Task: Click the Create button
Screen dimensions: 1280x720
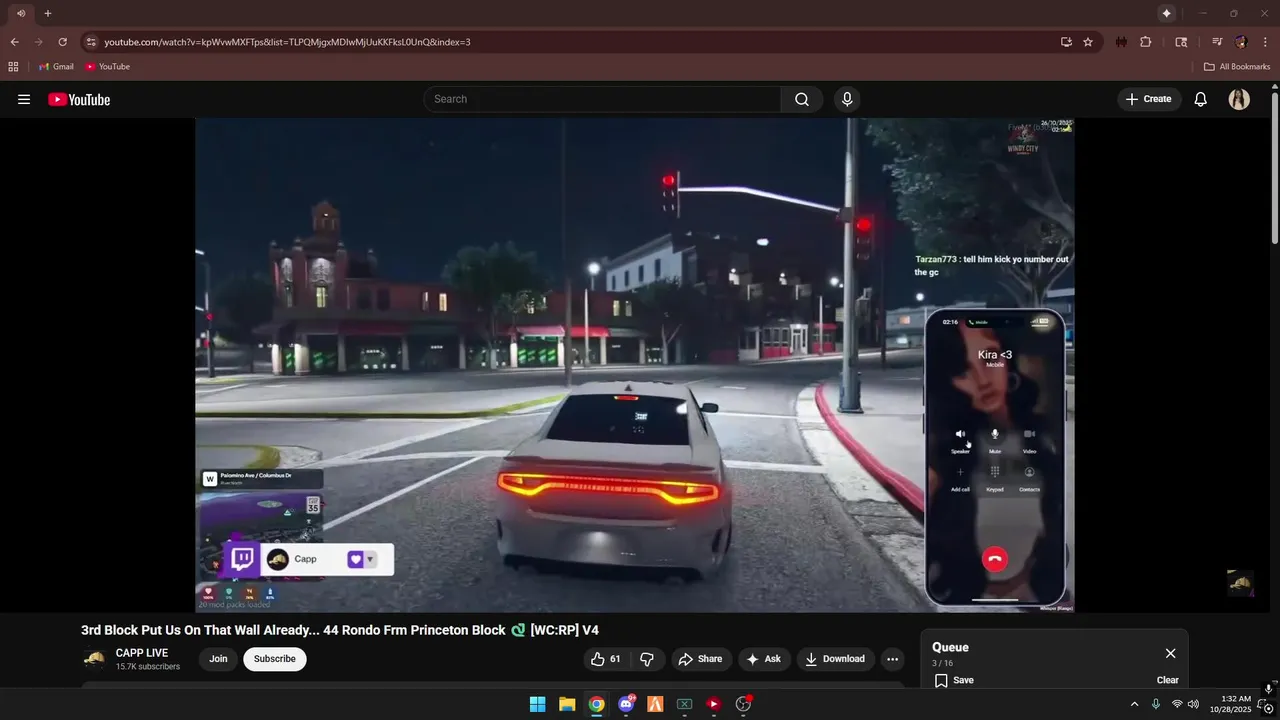Action: tap(1149, 99)
